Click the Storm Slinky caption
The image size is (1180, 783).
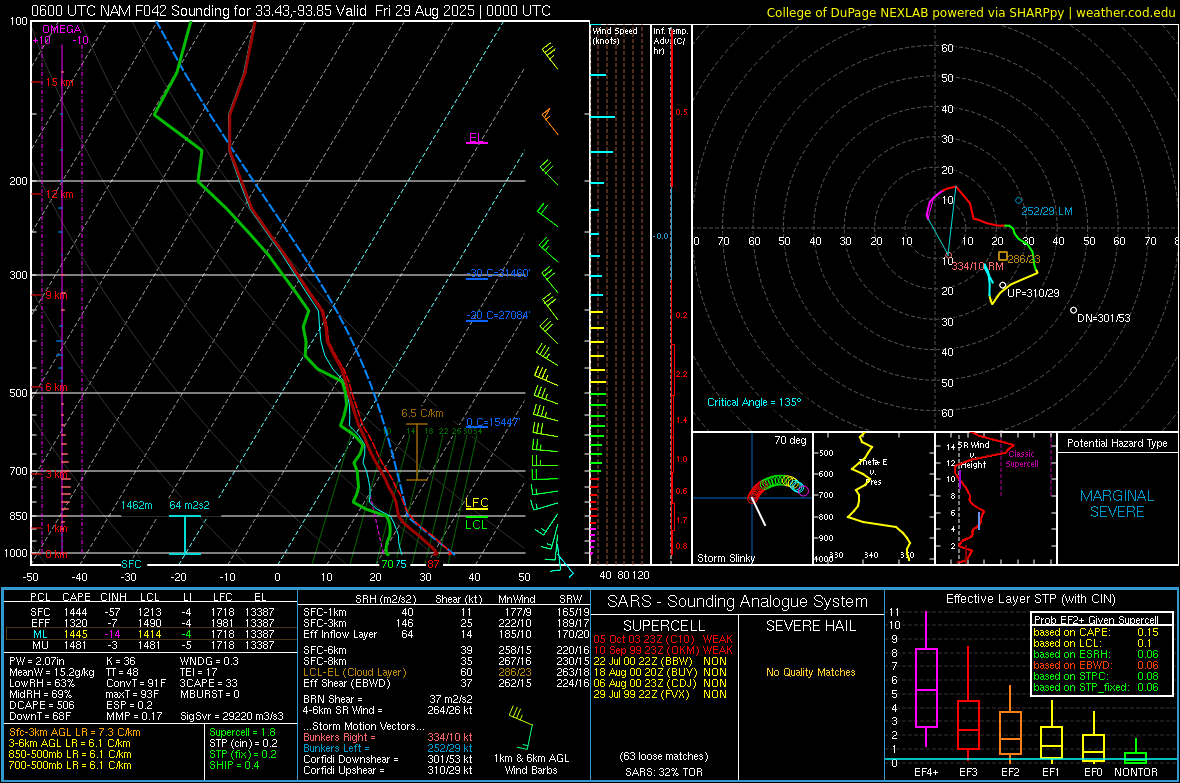click(x=725, y=558)
